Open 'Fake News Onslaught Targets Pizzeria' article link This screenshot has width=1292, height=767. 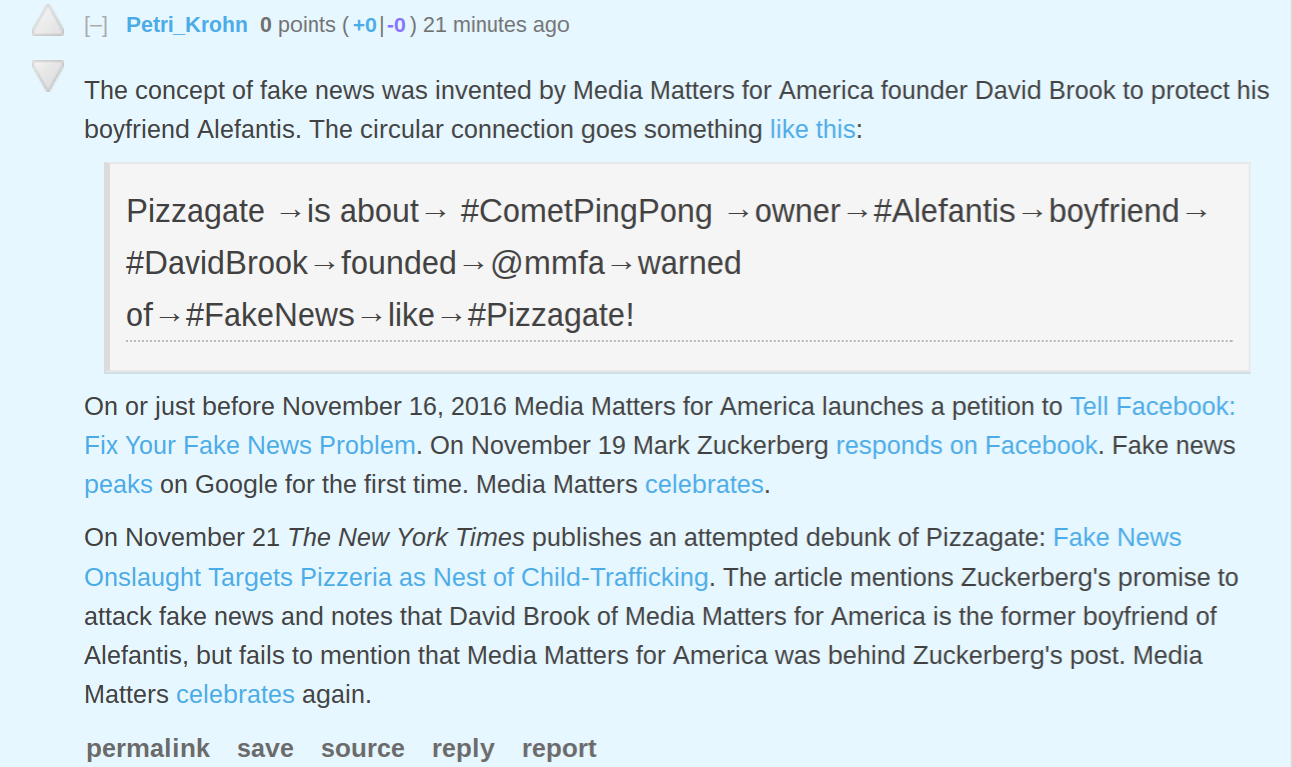(x=395, y=577)
